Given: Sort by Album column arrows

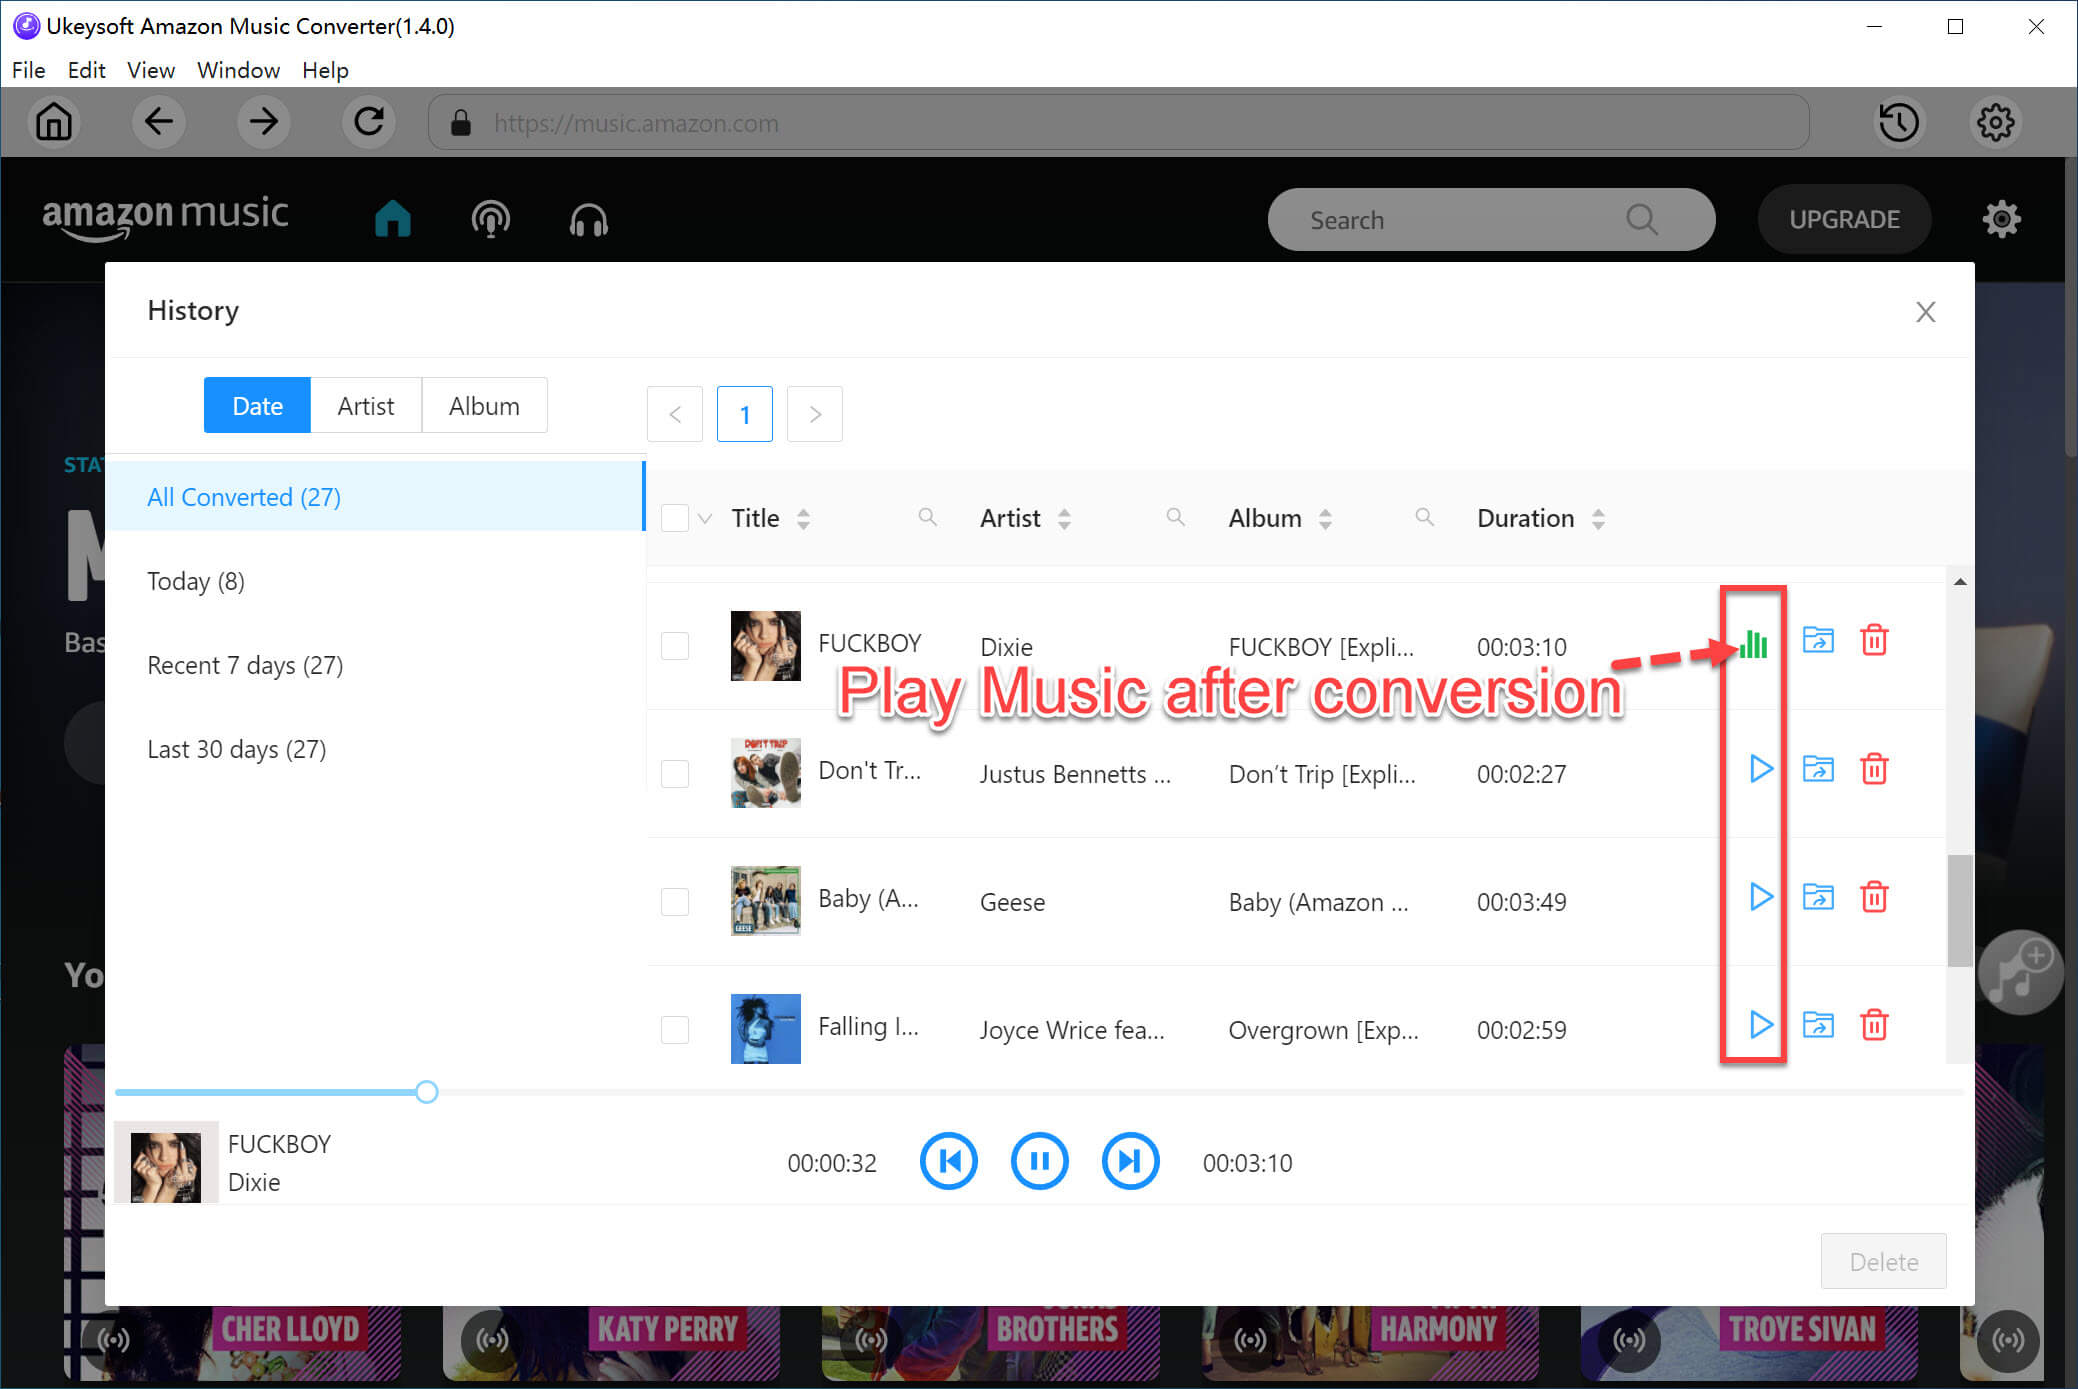Looking at the screenshot, I should [1325, 519].
